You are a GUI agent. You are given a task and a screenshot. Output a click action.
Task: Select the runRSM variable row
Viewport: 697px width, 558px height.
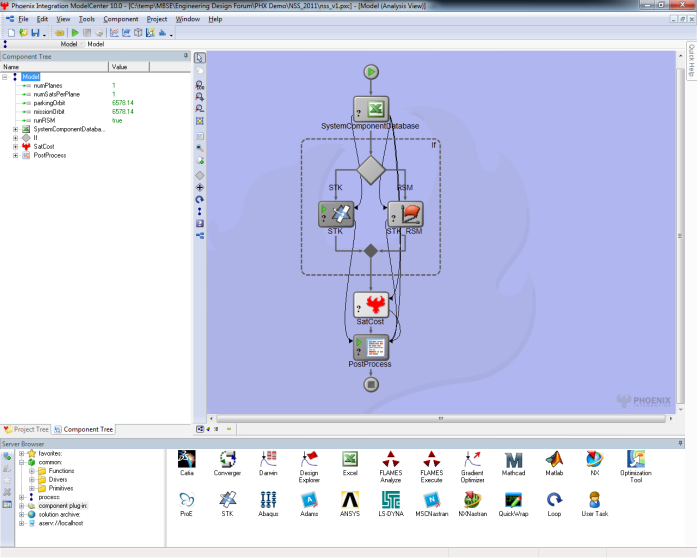44,120
